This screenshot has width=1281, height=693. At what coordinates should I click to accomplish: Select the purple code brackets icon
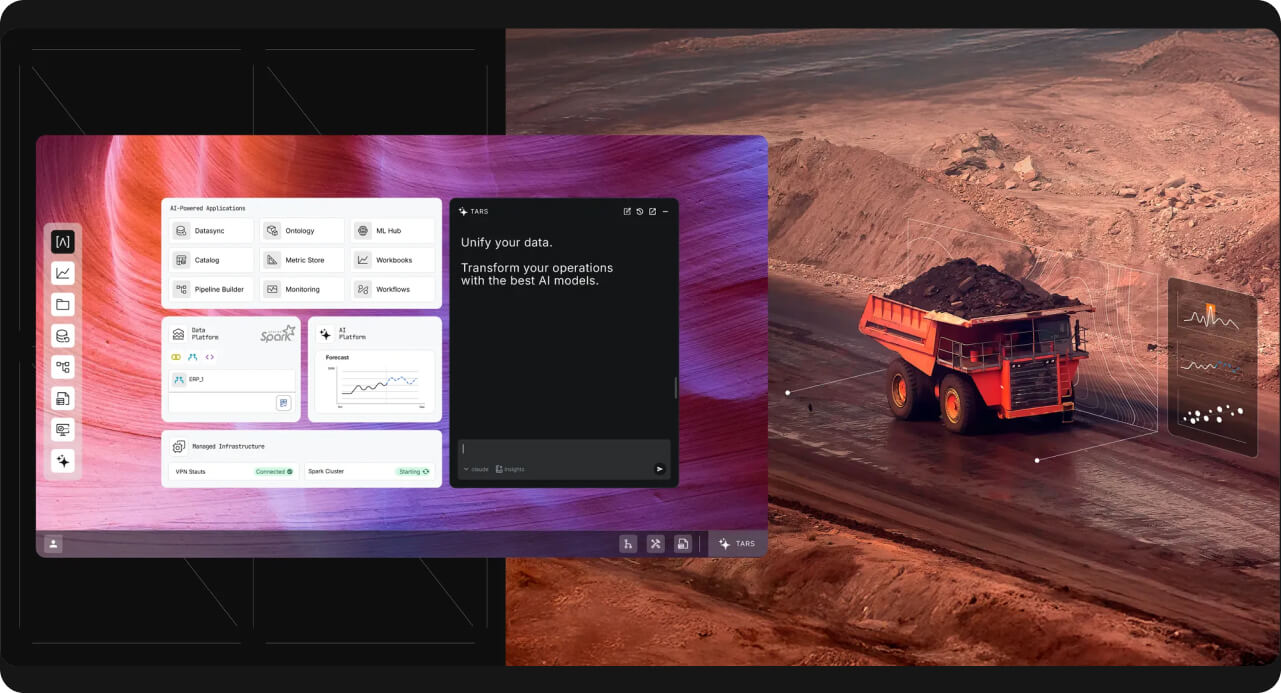[x=210, y=357]
